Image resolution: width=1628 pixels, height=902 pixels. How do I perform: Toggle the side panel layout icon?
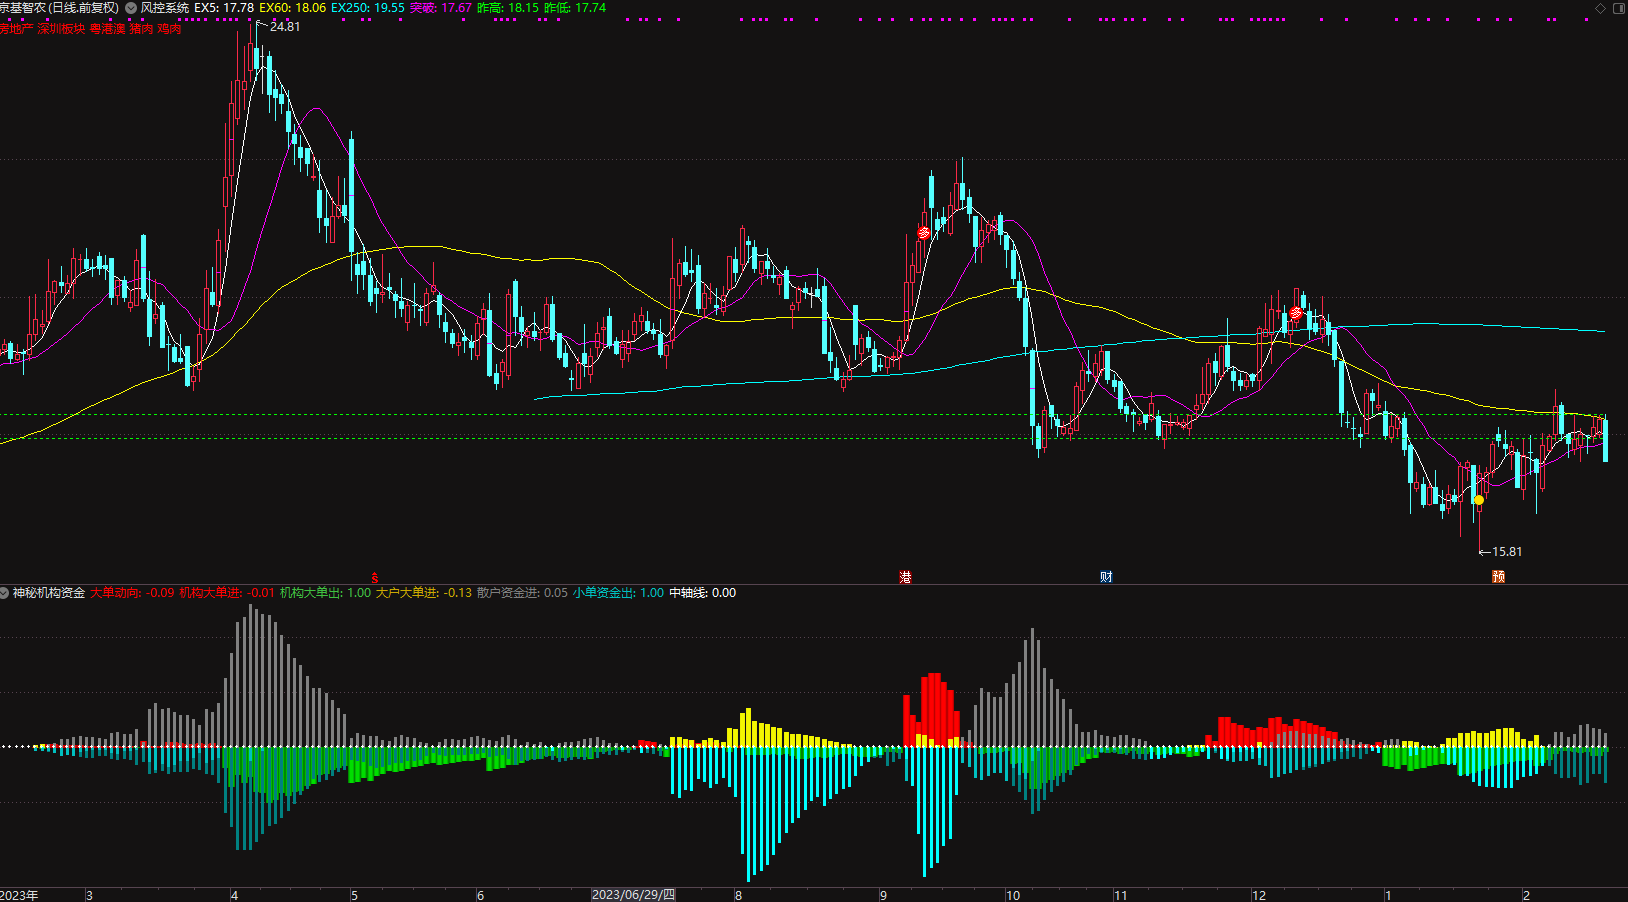tap(1619, 8)
